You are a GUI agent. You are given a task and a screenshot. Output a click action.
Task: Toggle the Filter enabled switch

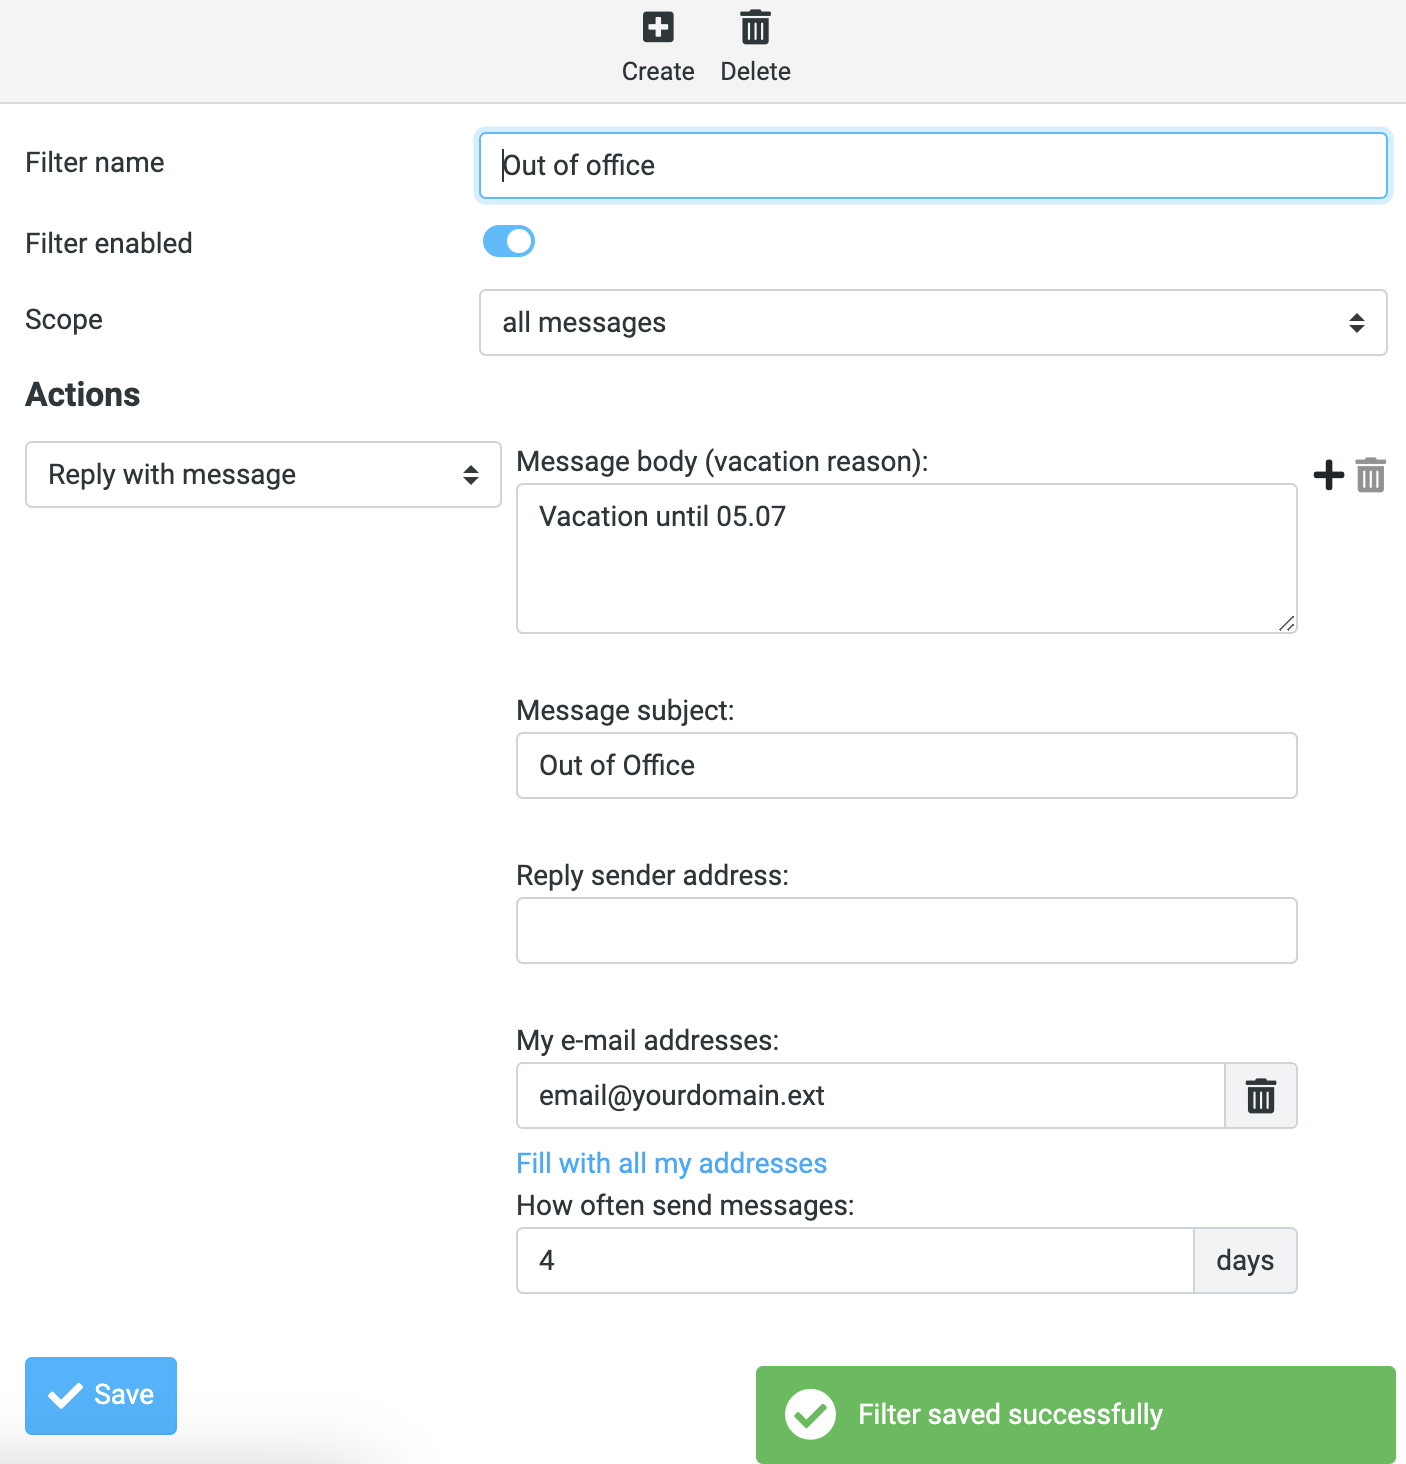509,241
